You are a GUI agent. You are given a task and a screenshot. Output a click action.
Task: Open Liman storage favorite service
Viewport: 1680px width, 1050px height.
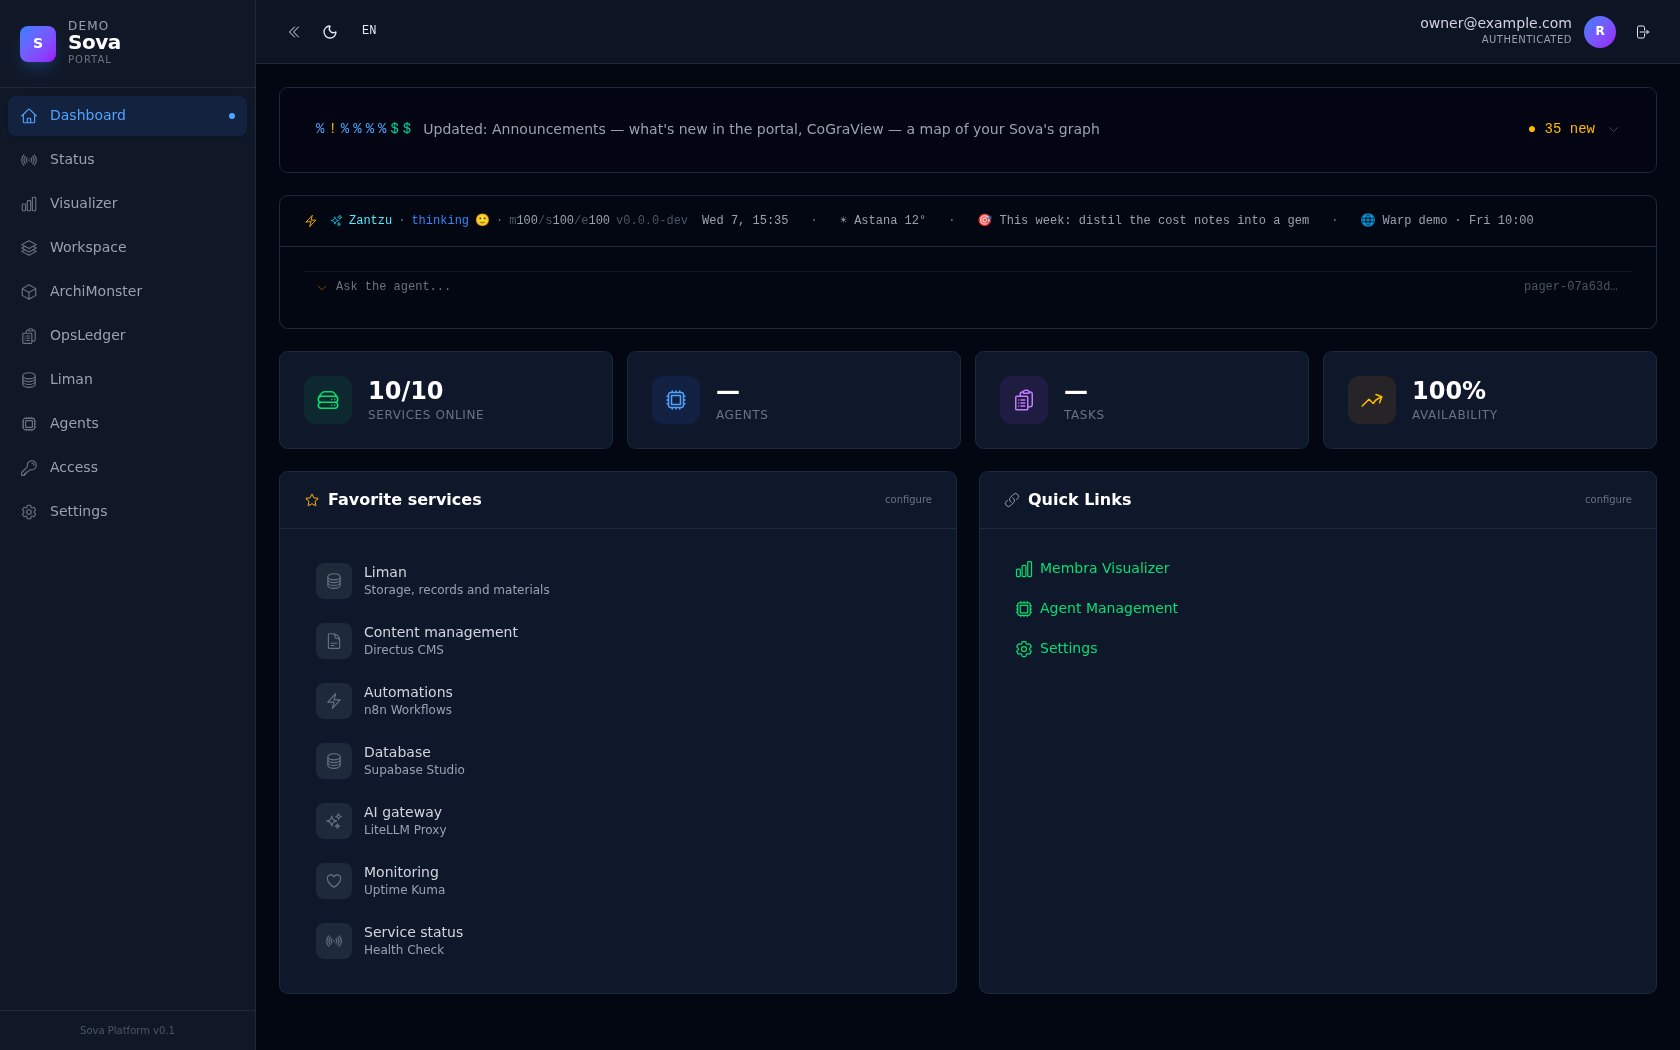pyautogui.click(x=618, y=581)
